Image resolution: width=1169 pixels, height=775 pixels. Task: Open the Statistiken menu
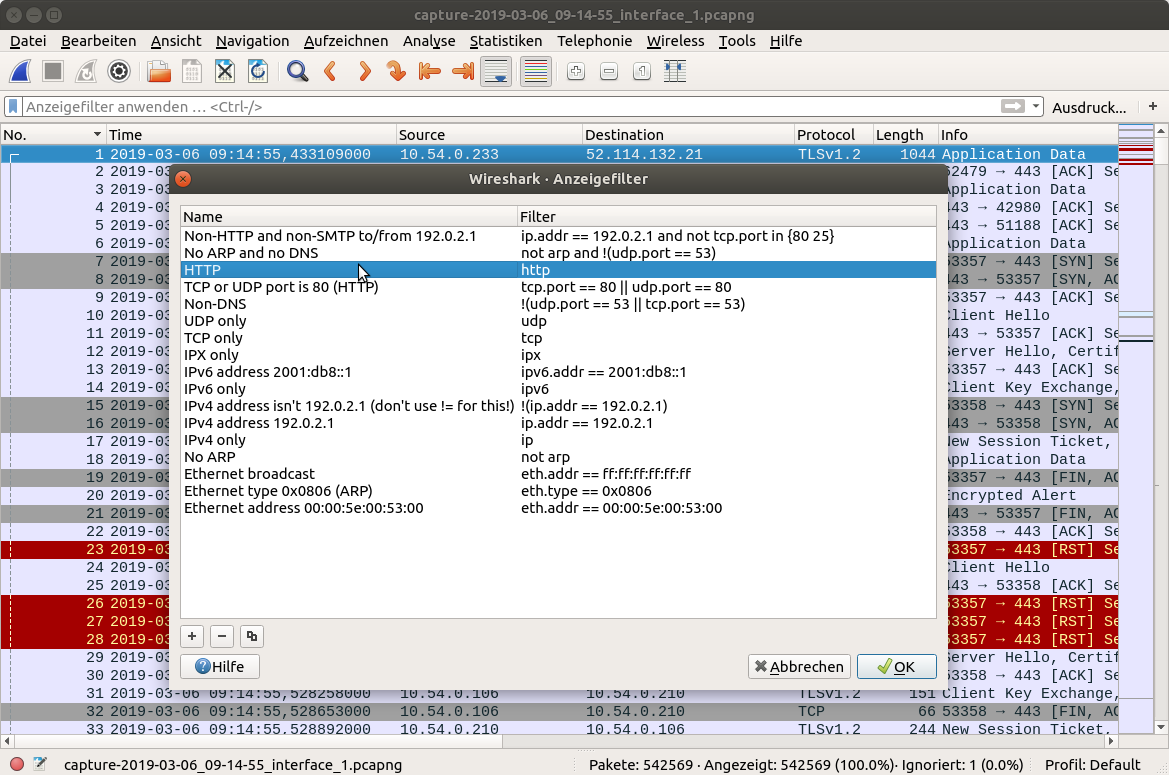pyautogui.click(x=505, y=41)
